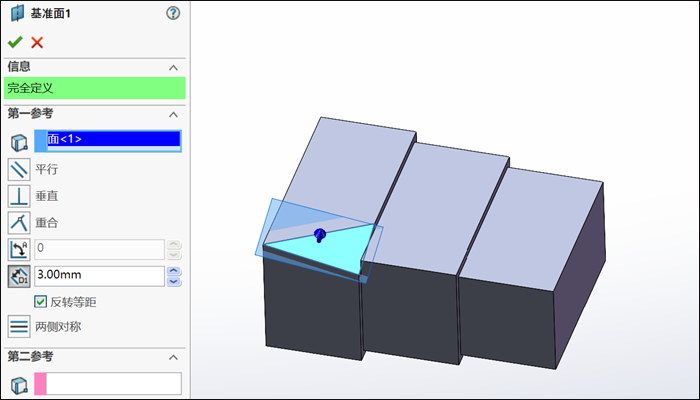700x400 pixels.
Task: Collapse the 第二参考 section
Action: click(x=173, y=358)
